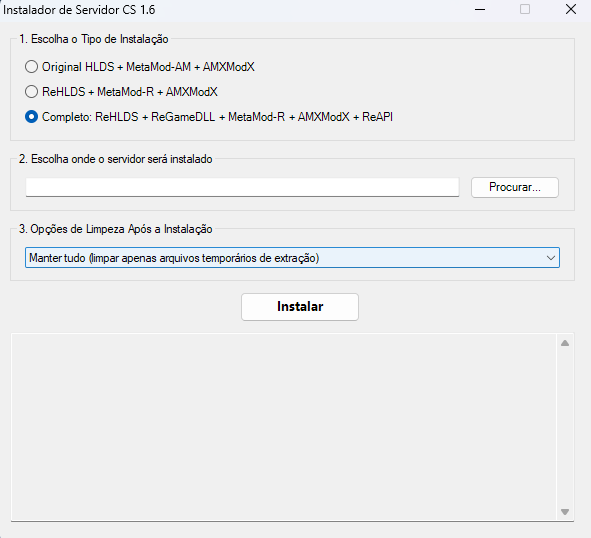Click the log scrollbar up arrow
The width and height of the screenshot is (591, 538).
pyautogui.click(x=565, y=343)
